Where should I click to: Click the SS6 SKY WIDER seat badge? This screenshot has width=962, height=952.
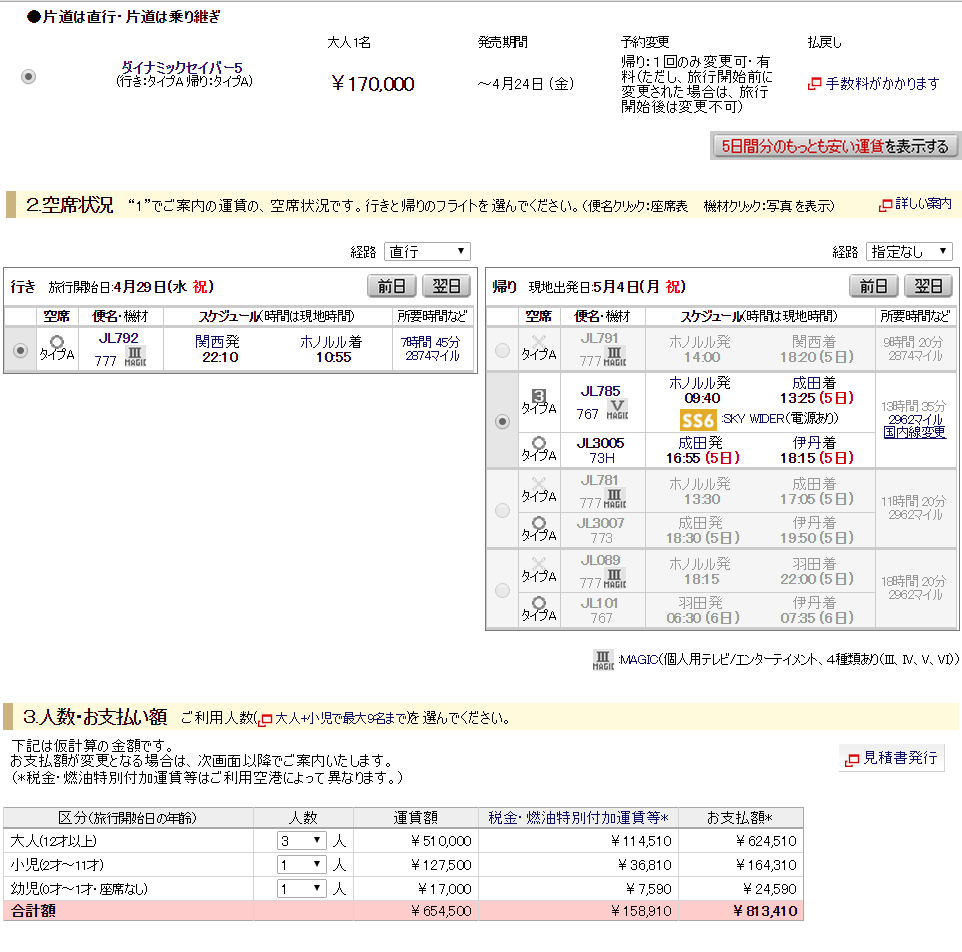point(698,420)
